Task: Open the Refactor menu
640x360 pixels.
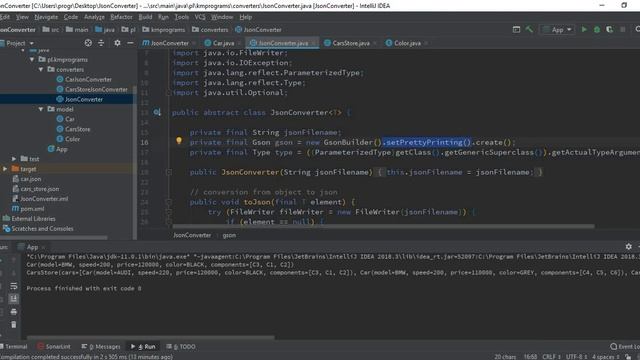Action: point(122,17)
